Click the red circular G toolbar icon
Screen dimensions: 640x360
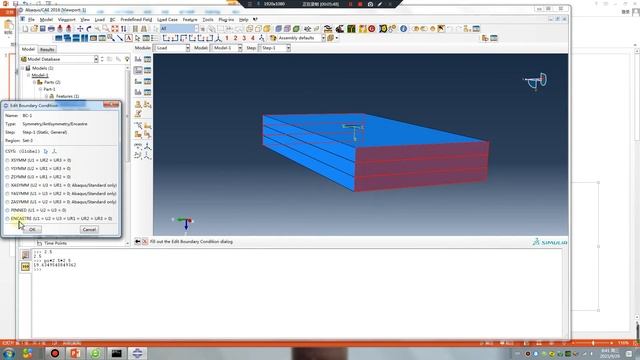(x=371, y=29)
